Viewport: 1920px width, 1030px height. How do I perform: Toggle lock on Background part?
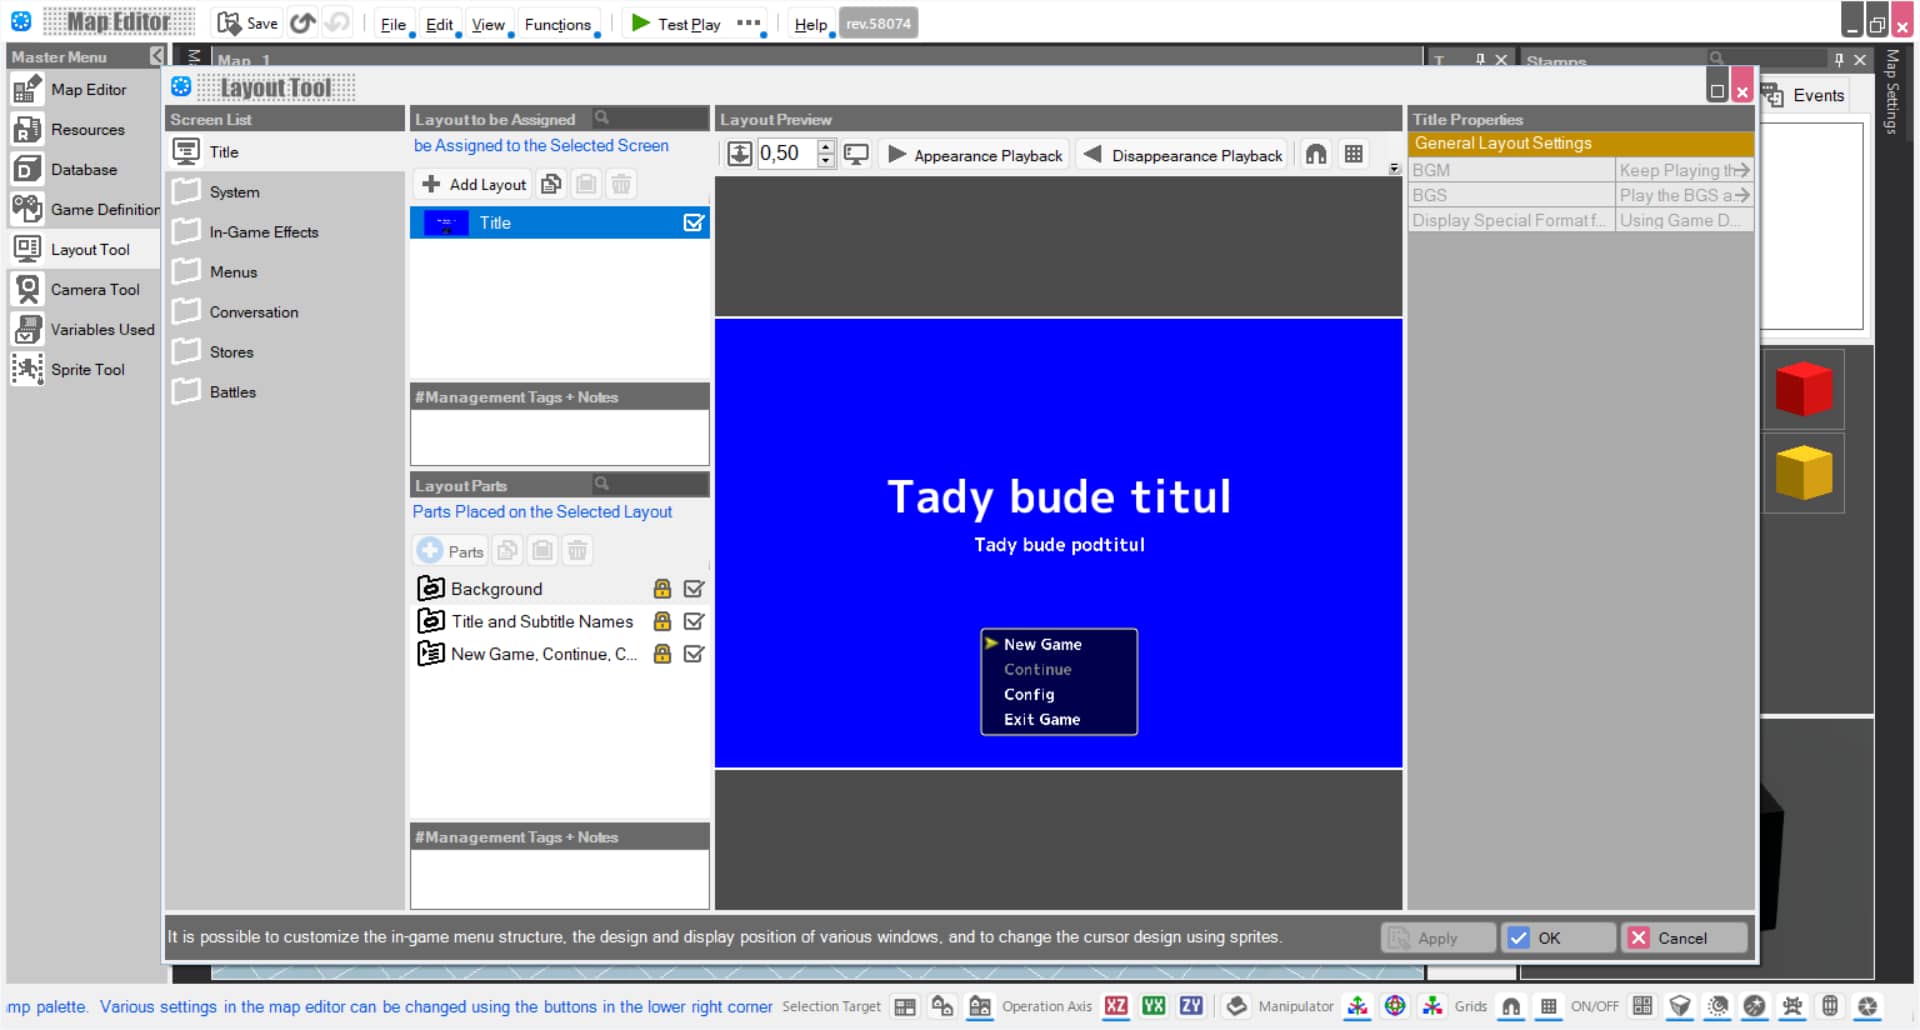[662, 589]
